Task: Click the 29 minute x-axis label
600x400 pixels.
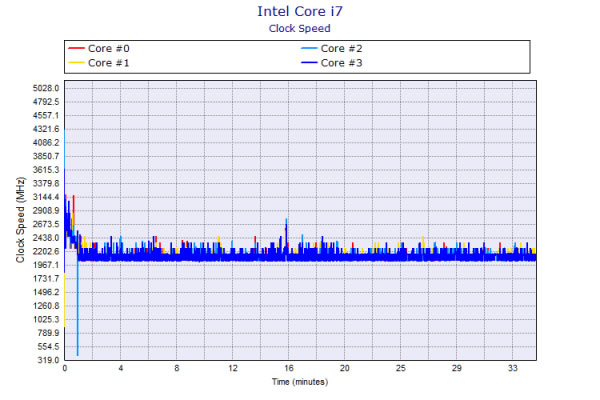Action: click(x=456, y=368)
